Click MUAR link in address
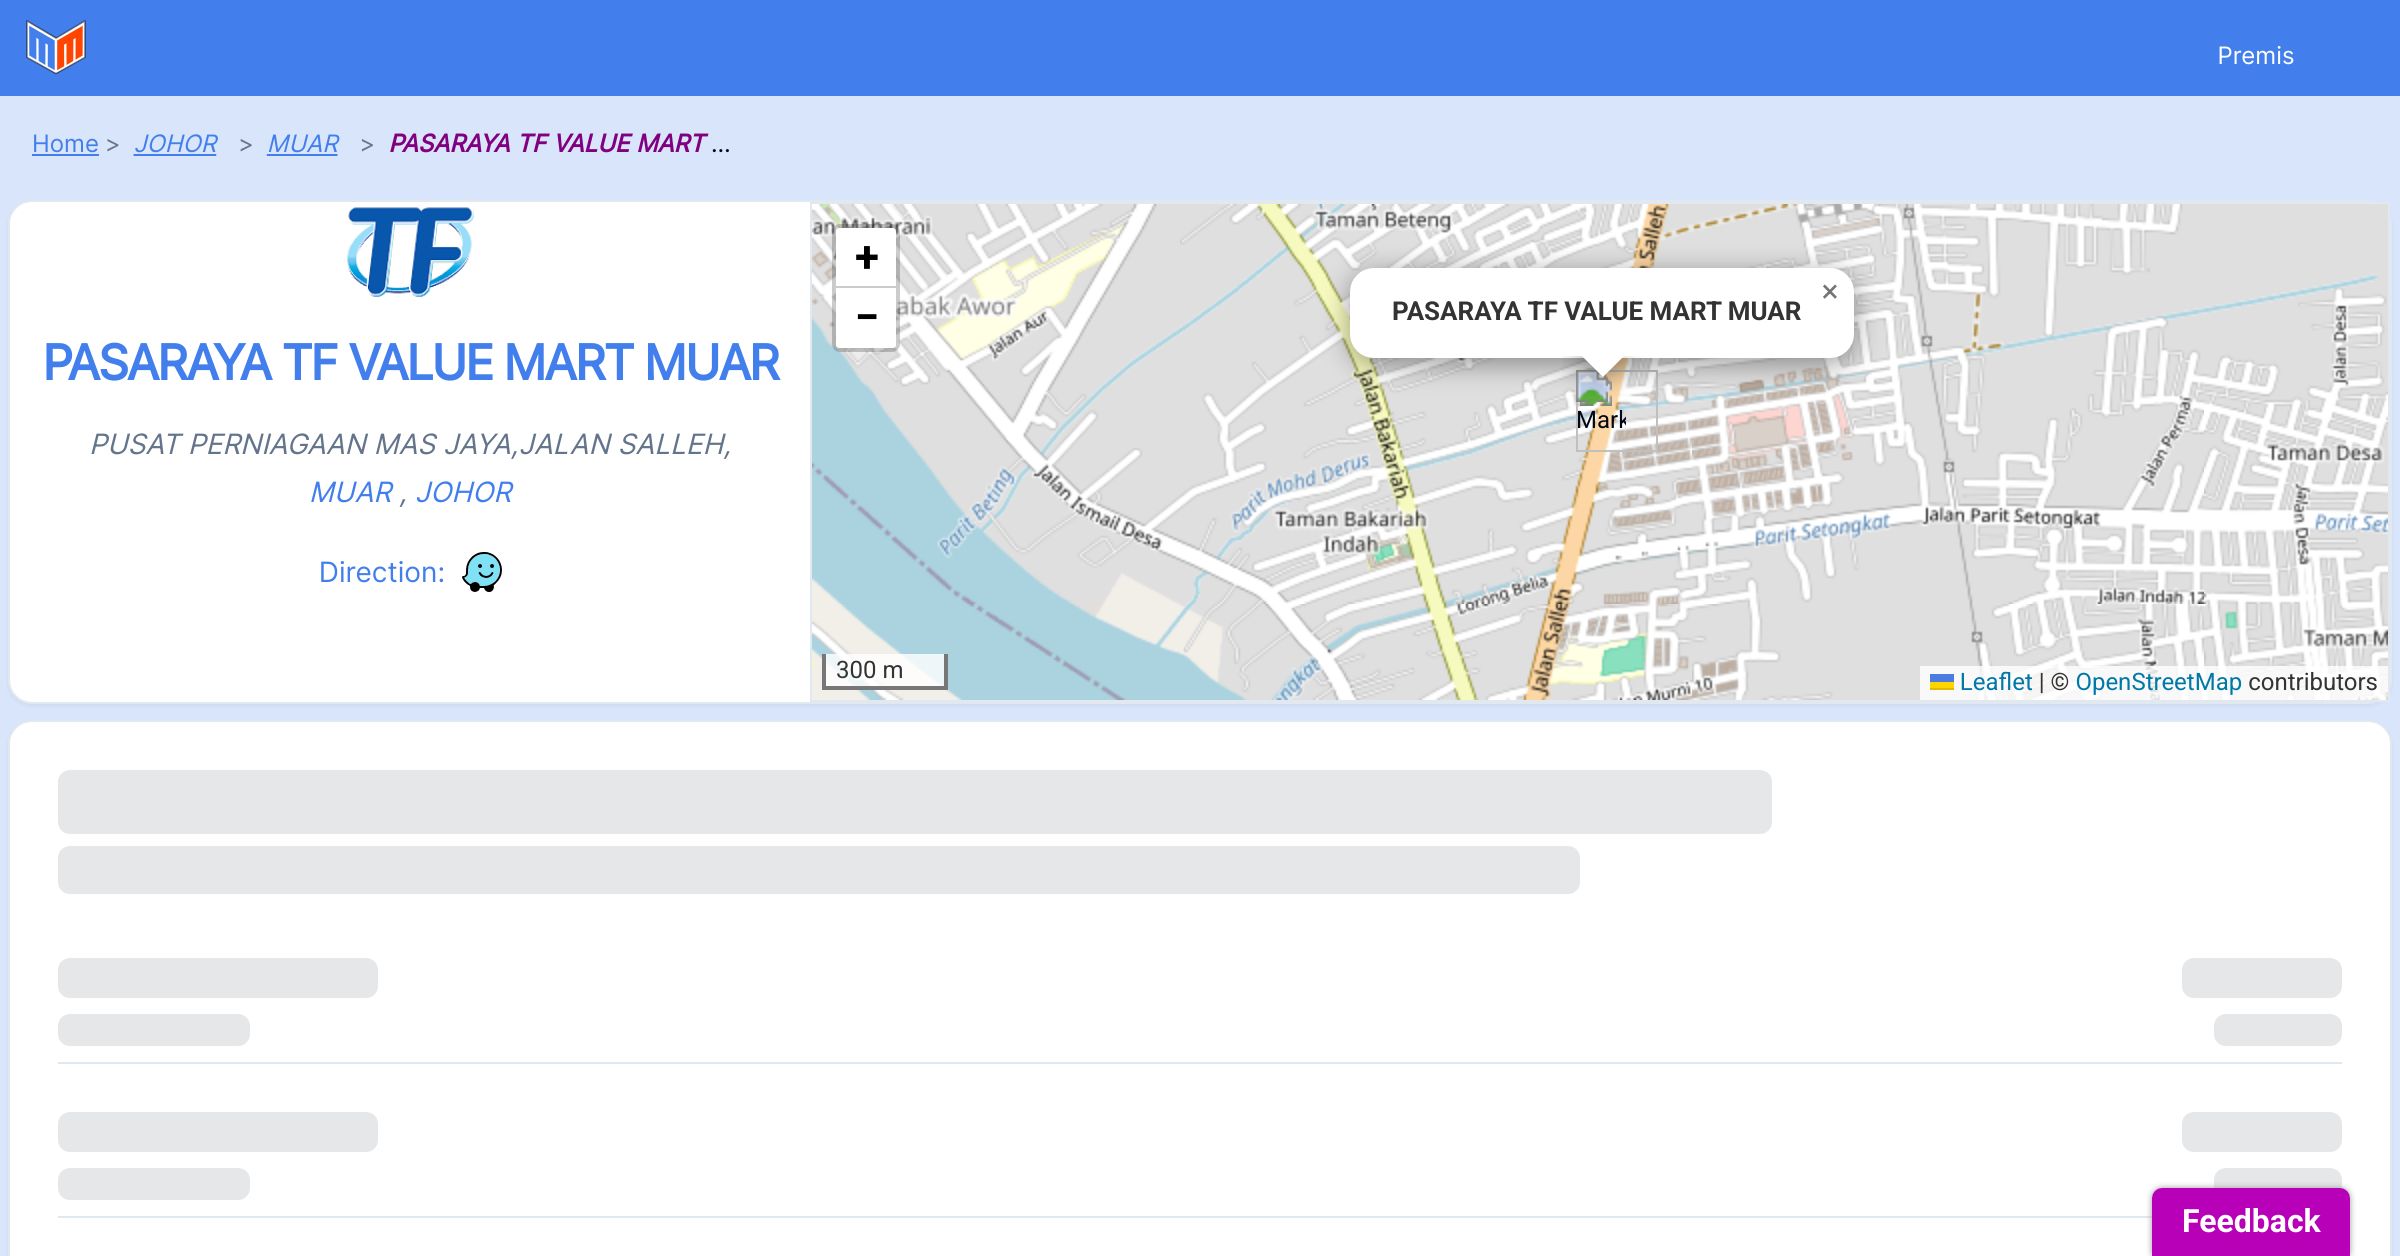This screenshot has width=2400, height=1256. pyautogui.click(x=352, y=492)
